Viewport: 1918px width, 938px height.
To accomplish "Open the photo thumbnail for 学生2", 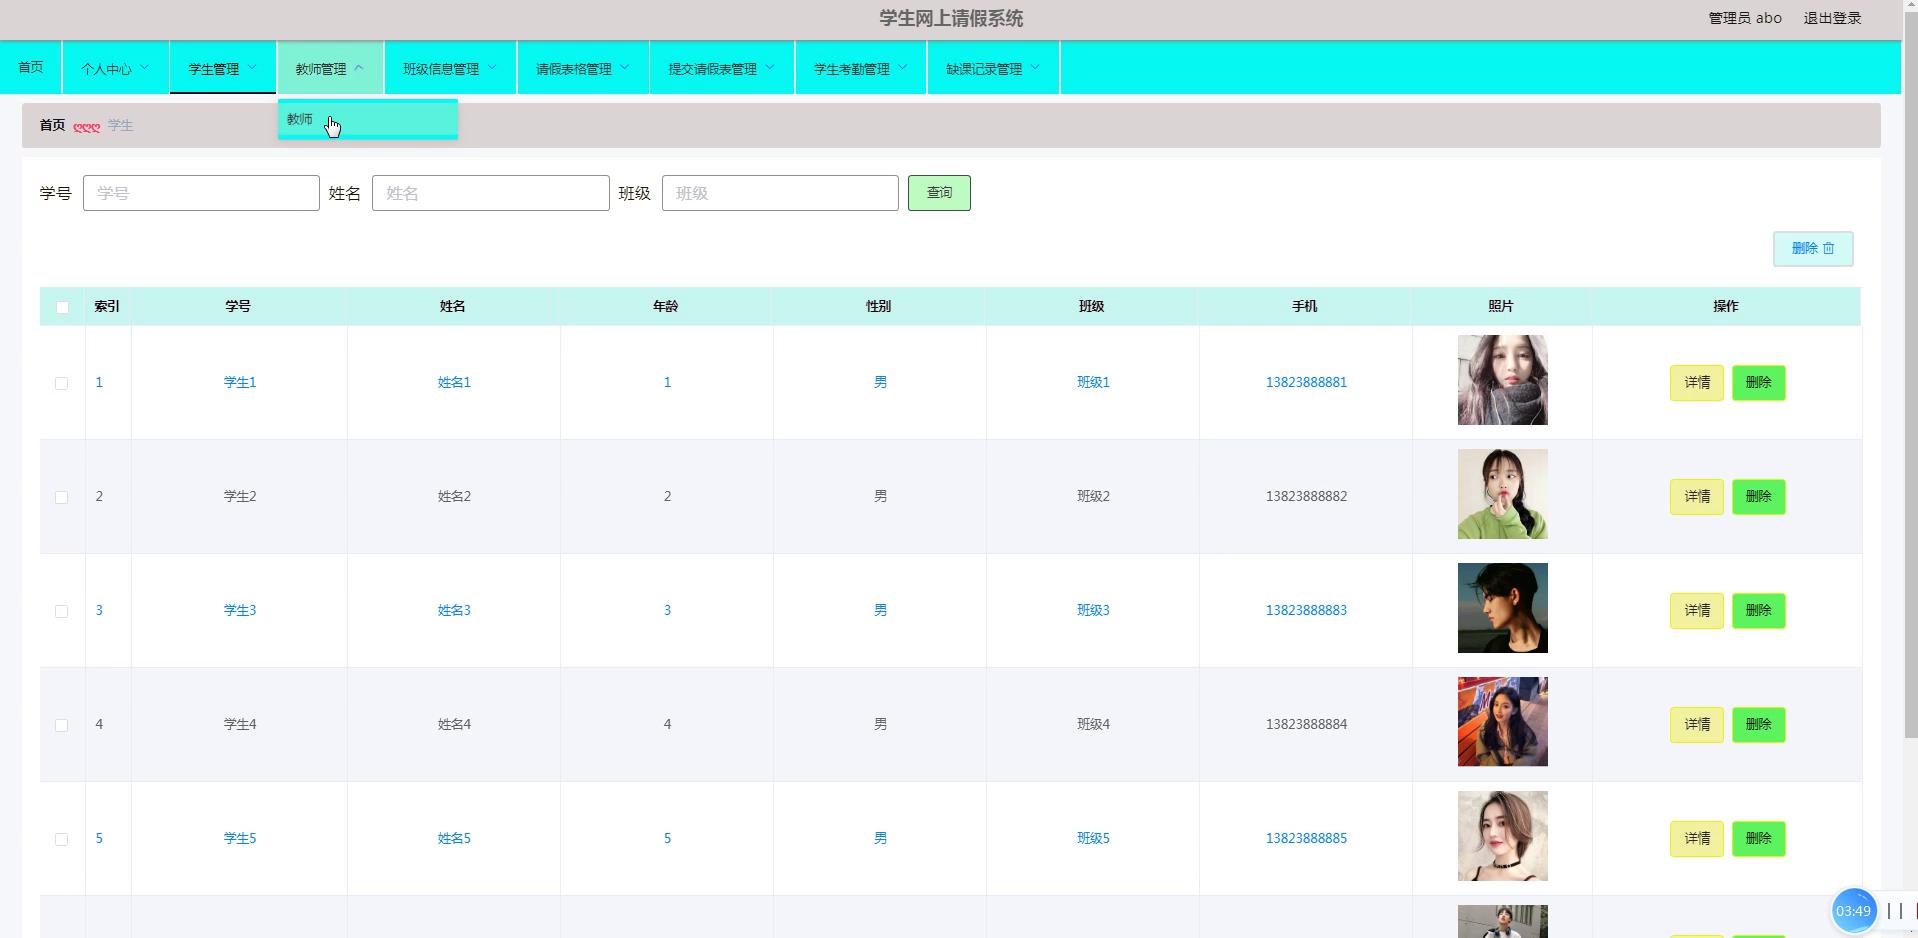I will pos(1502,494).
